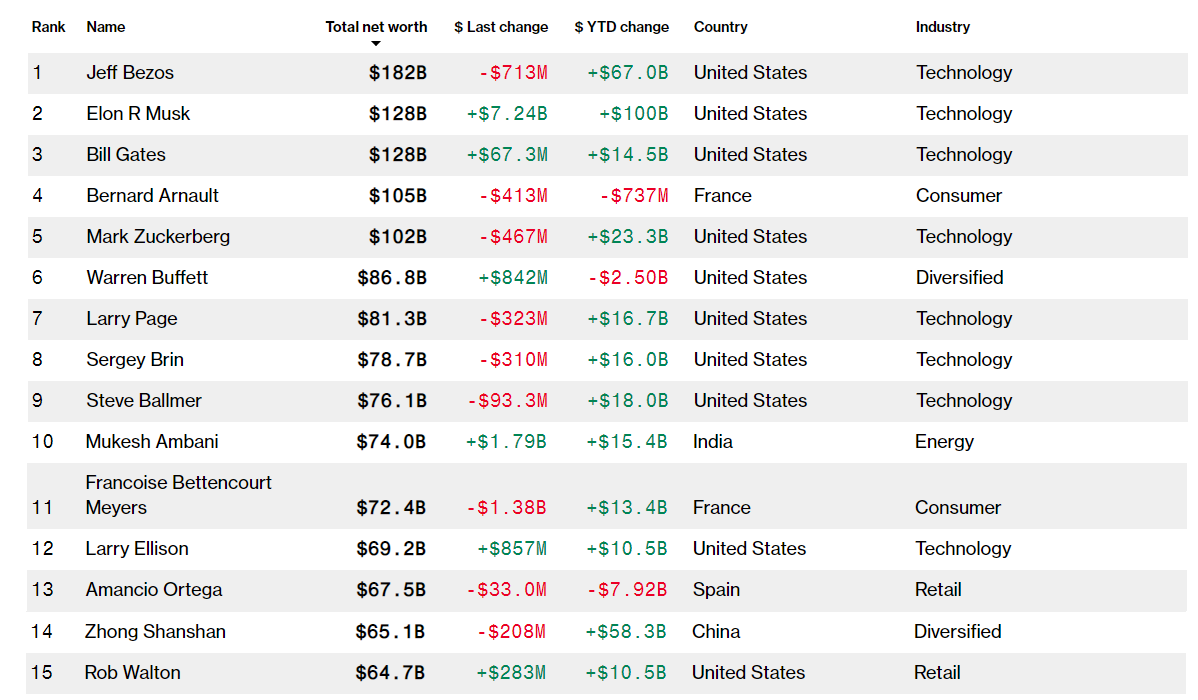Image resolution: width=1198 pixels, height=700 pixels.
Task: Select the Bill Gates name link
Action: [x=125, y=154]
